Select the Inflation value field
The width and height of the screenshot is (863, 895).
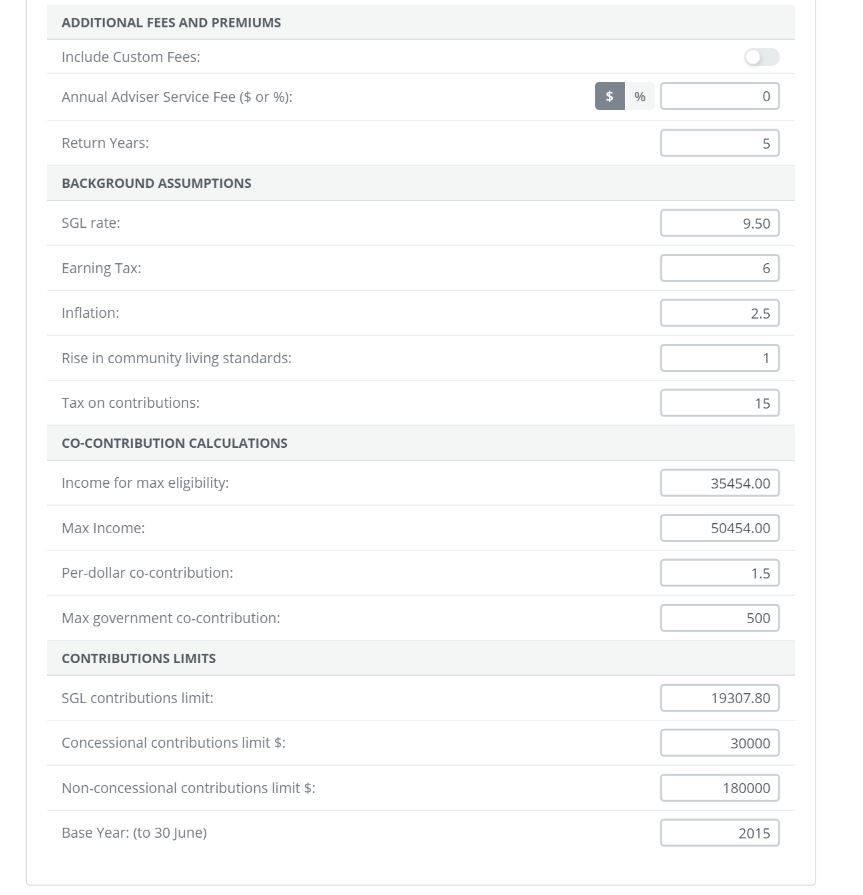click(719, 313)
